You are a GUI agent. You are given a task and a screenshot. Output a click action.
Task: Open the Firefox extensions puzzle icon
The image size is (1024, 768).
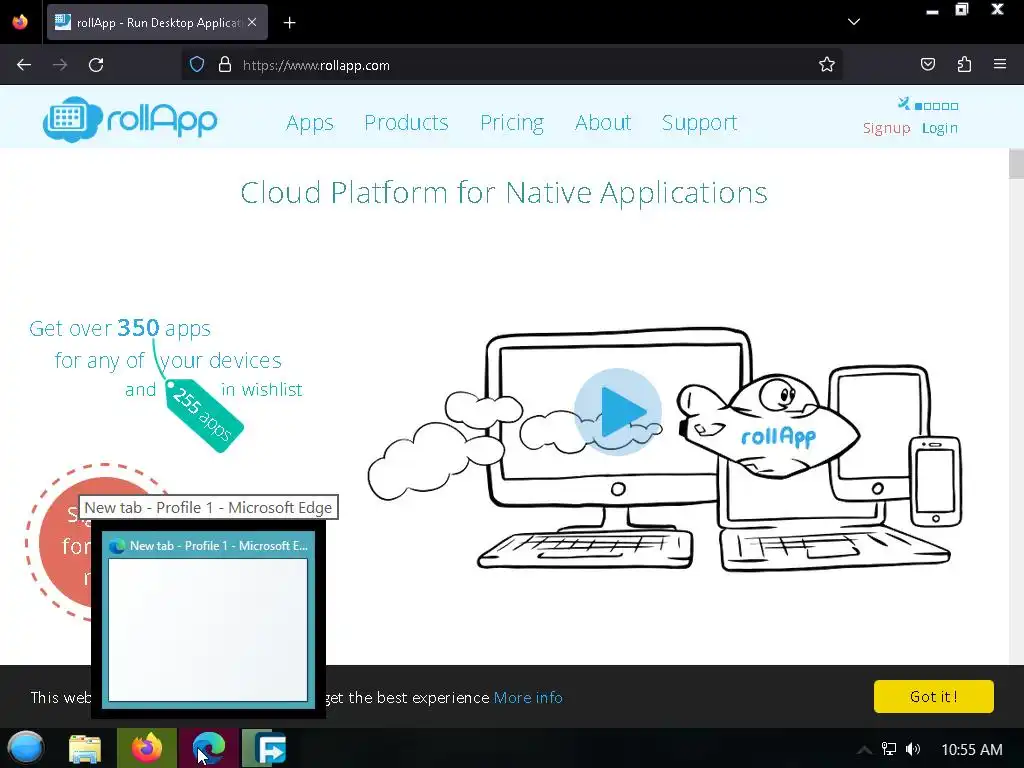(x=964, y=65)
